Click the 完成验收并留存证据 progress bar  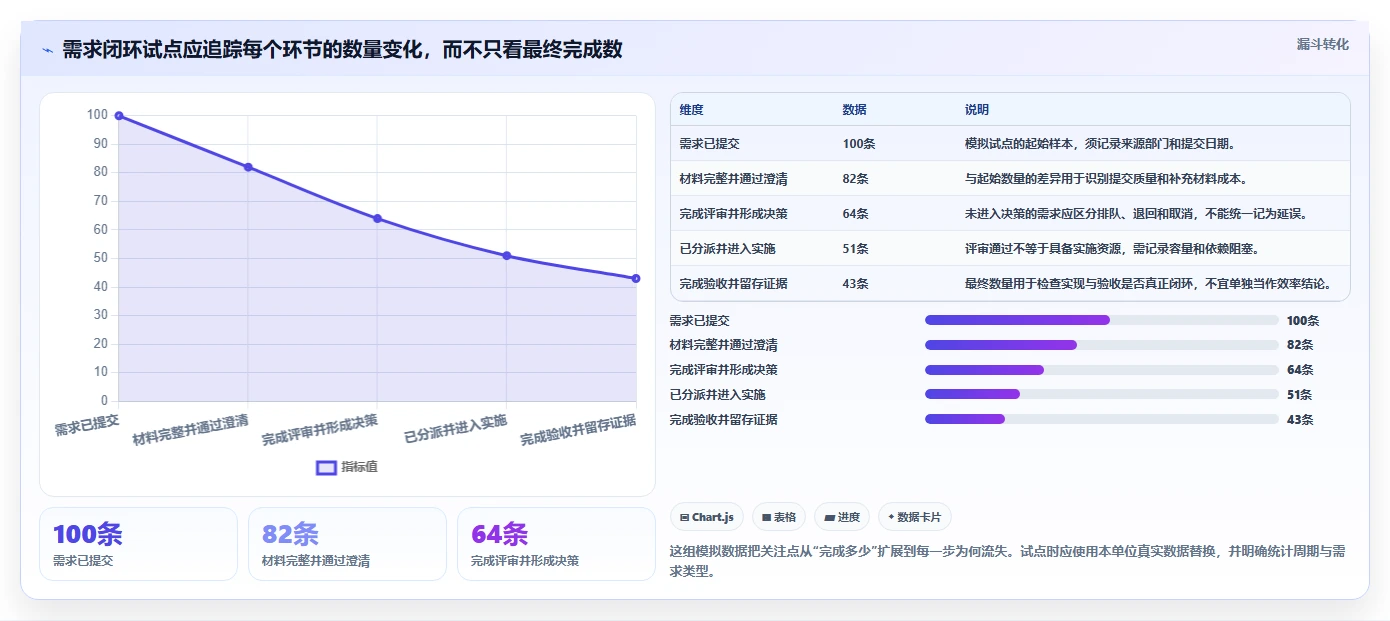point(1102,419)
